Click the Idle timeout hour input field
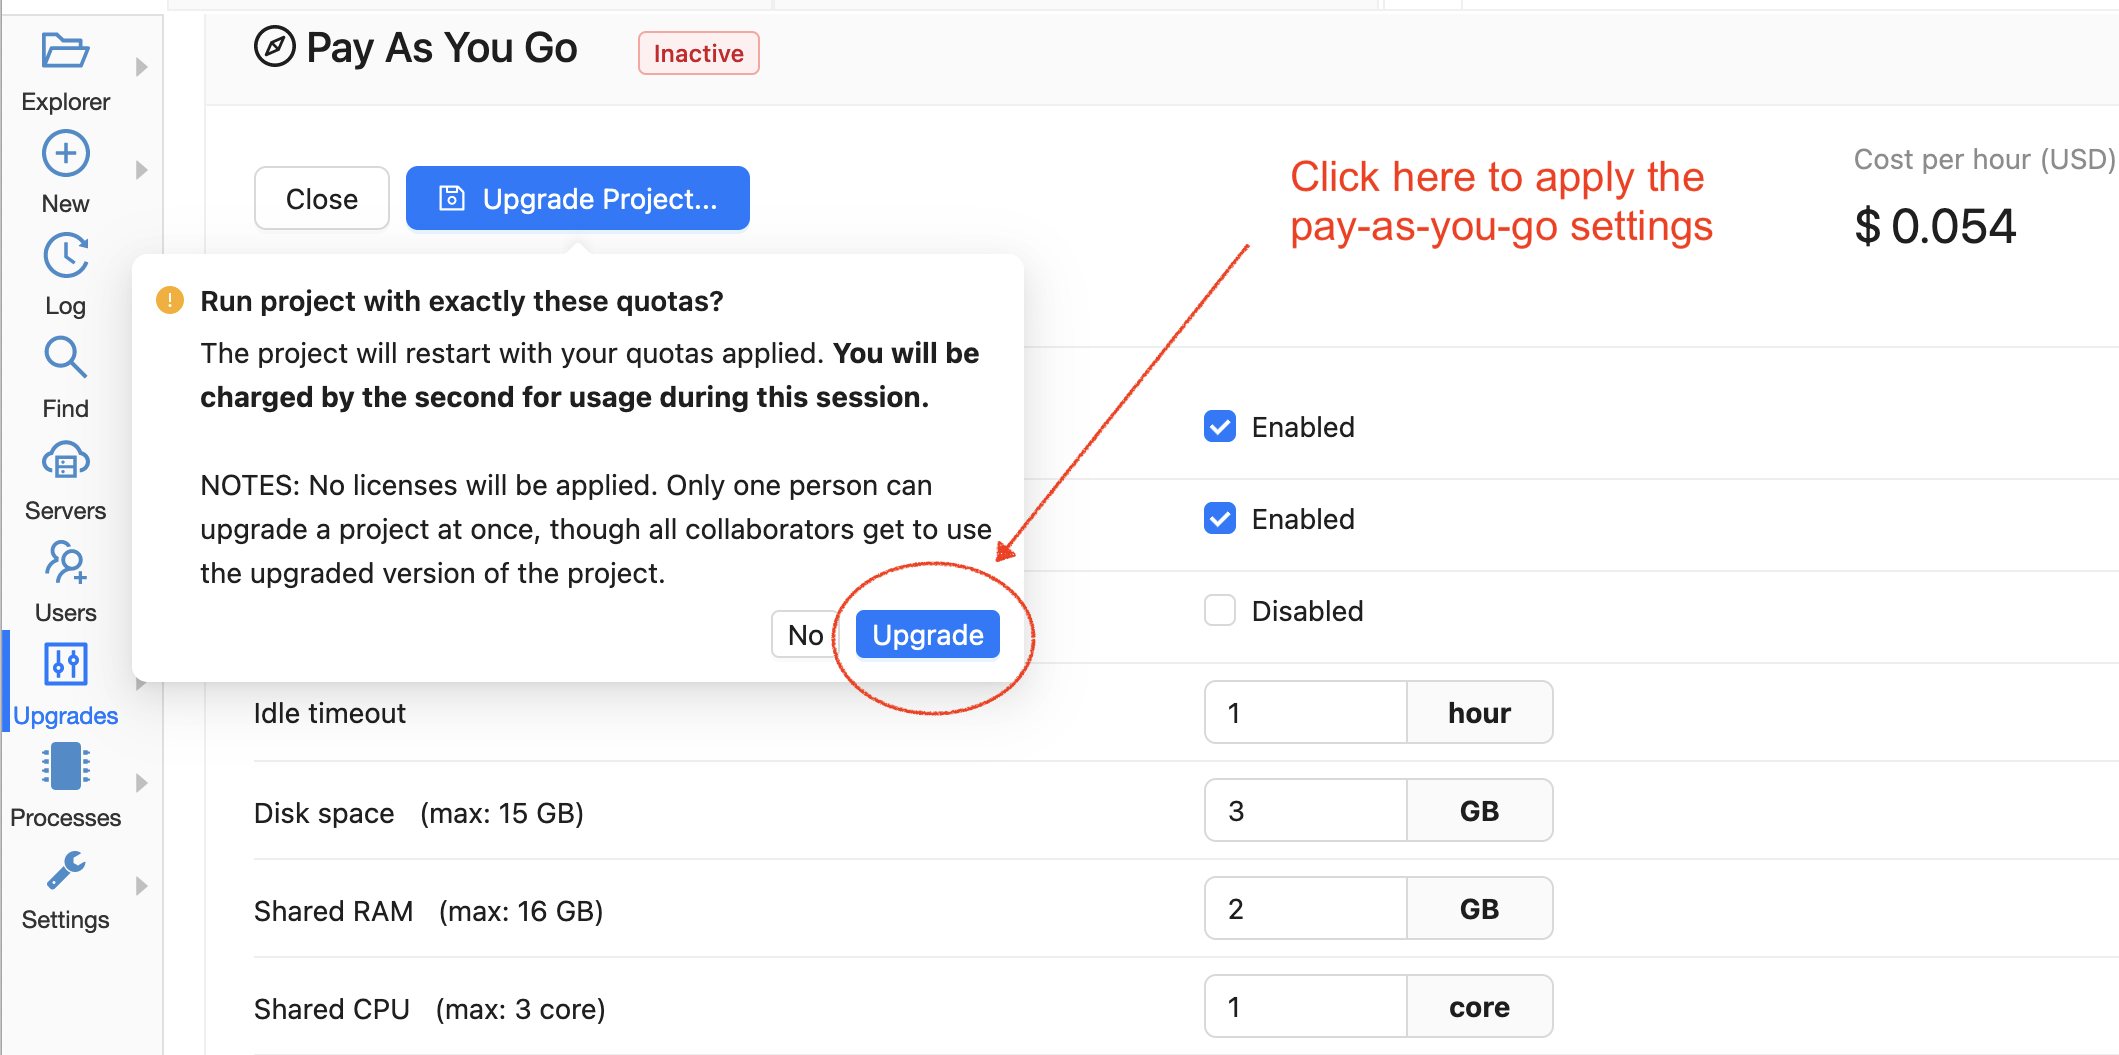2119x1055 pixels. click(1305, 713)
